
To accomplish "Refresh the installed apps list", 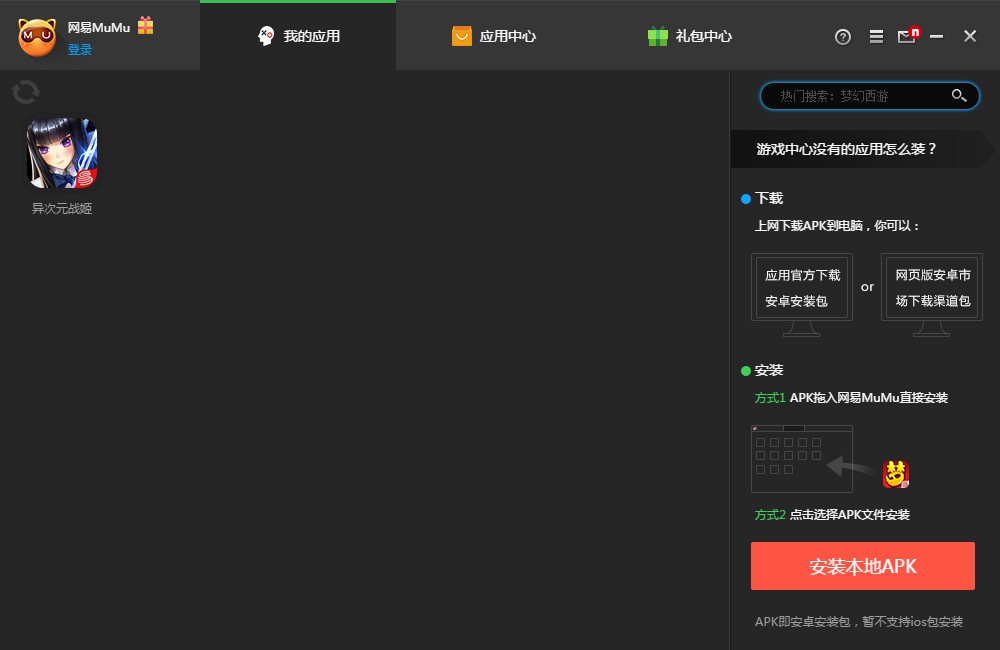I will coord(26,92).
